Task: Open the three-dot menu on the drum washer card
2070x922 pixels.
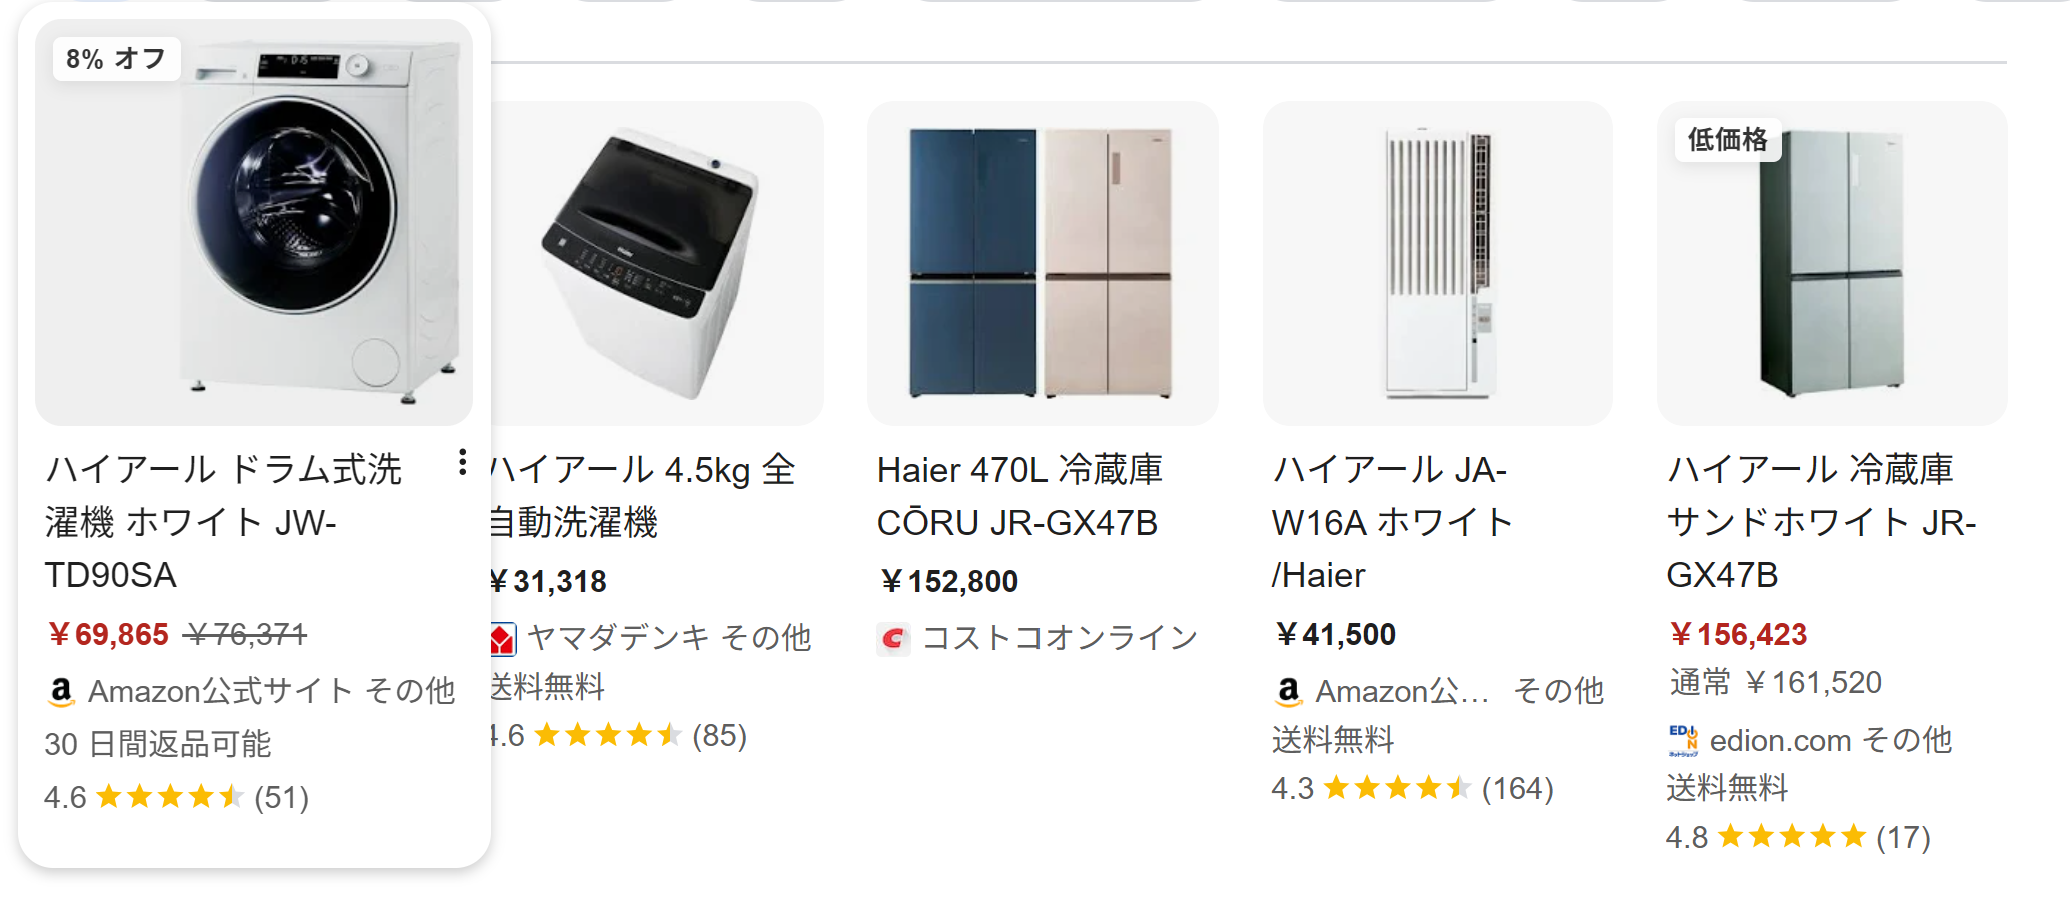Action: tap(462, 462)
